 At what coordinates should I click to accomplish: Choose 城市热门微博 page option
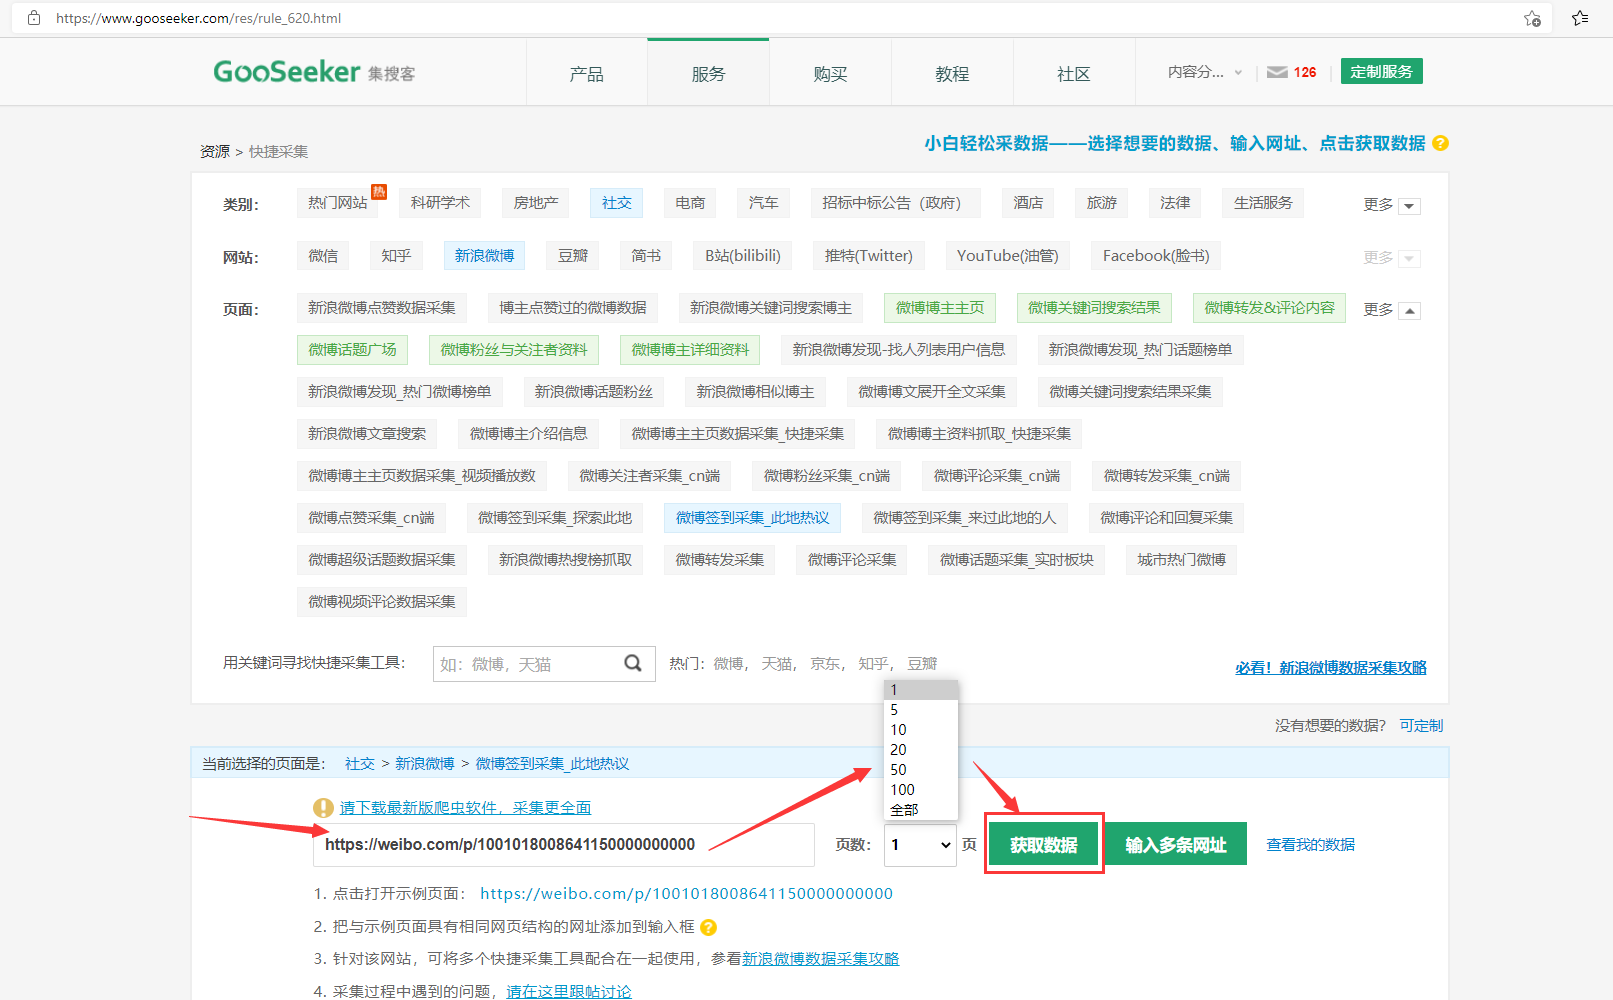(1181, 560)
